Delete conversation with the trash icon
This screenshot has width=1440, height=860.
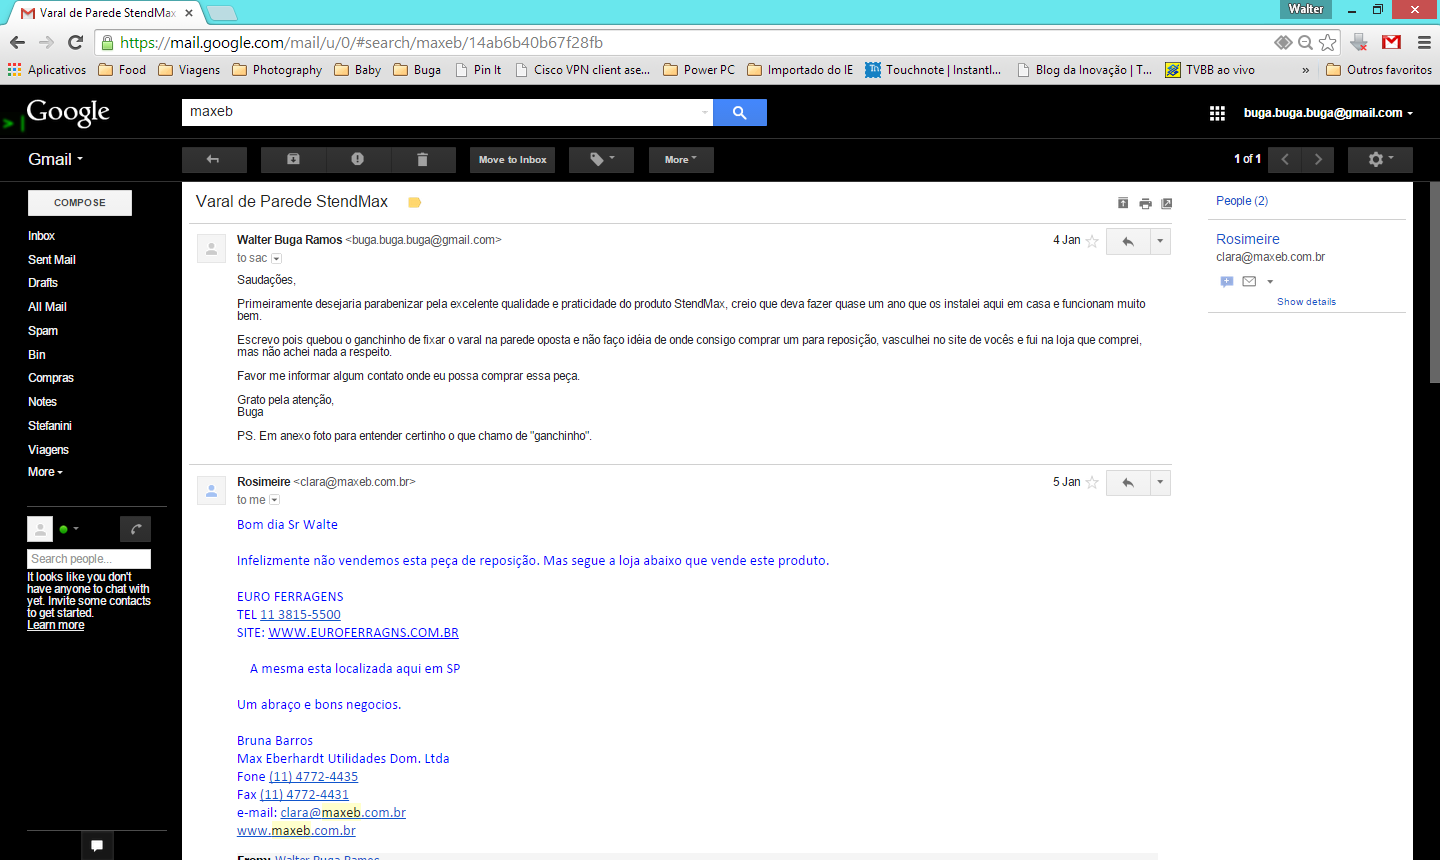pos(423,160)
